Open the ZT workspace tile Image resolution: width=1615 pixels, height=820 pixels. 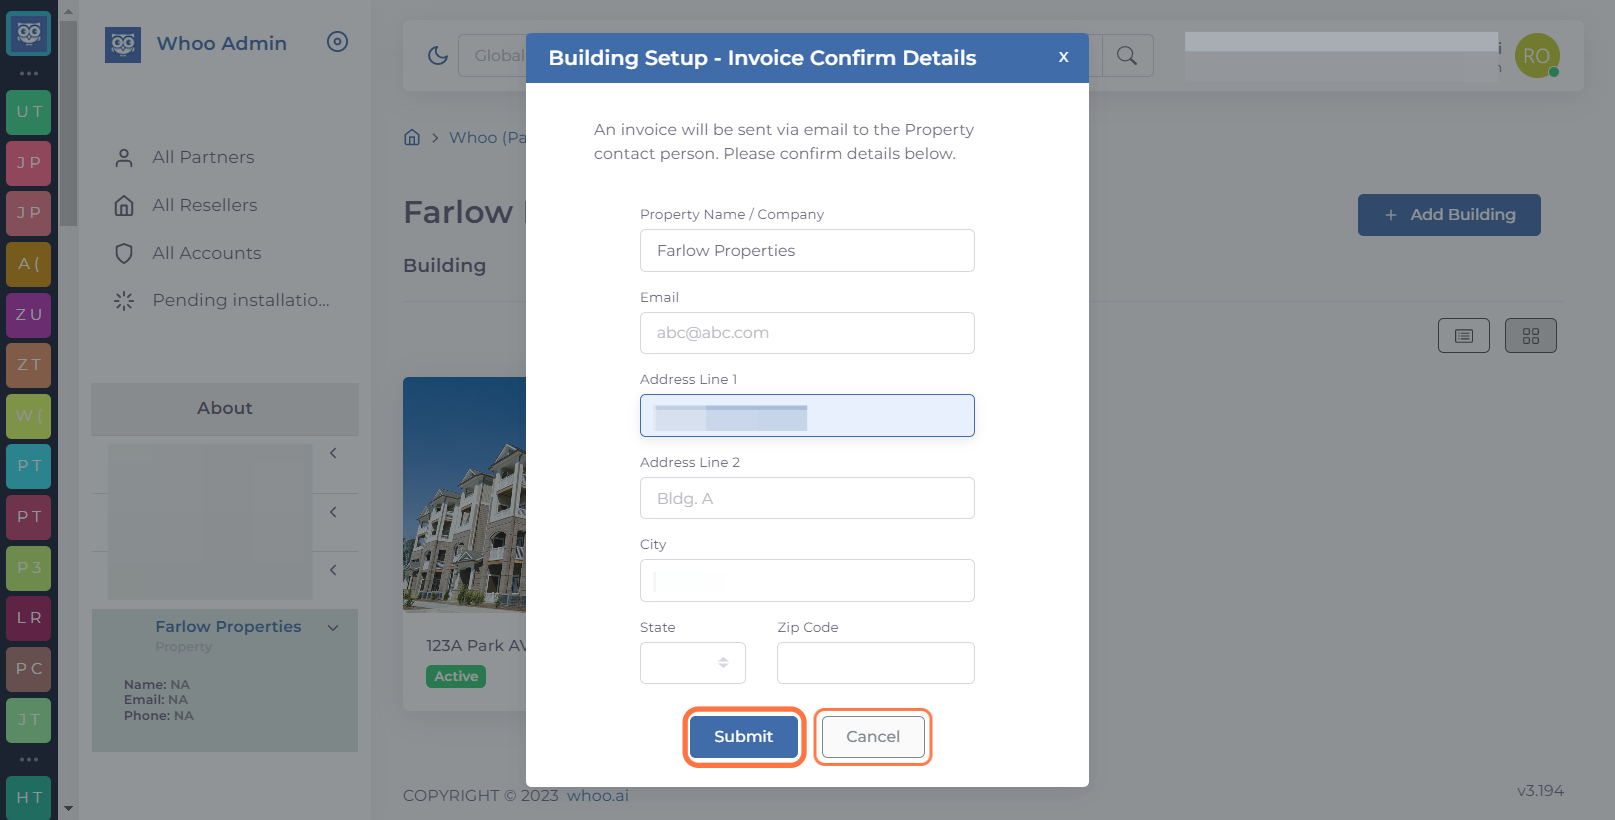[29, 365]
